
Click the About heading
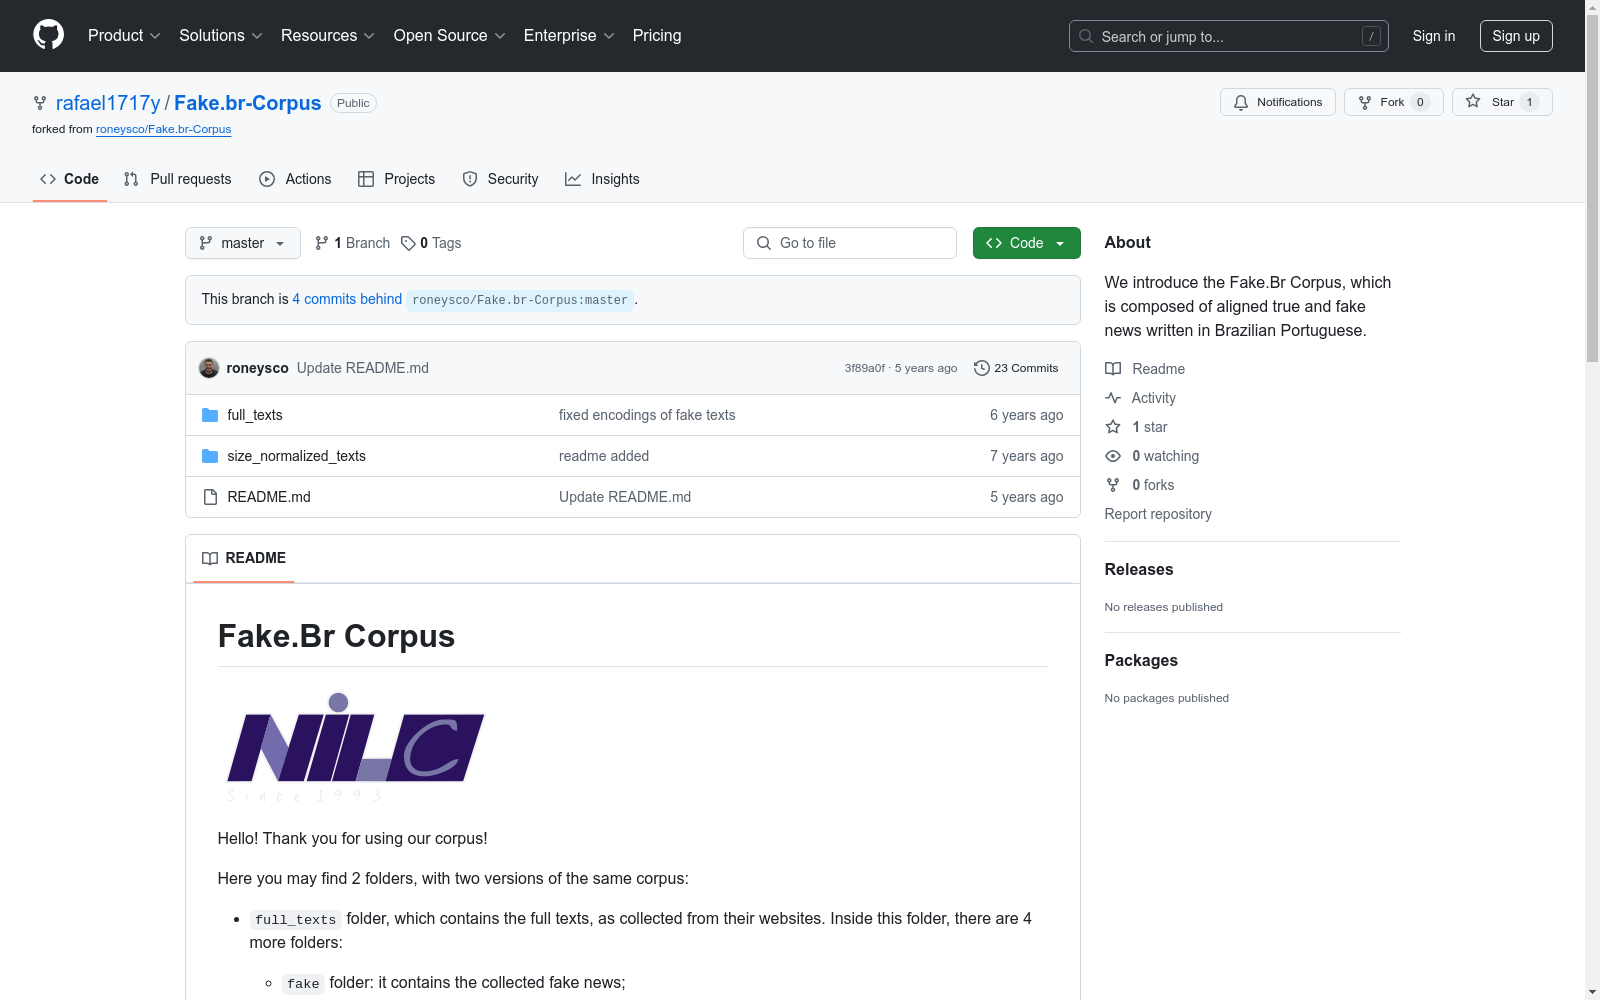pos(1128,242)
